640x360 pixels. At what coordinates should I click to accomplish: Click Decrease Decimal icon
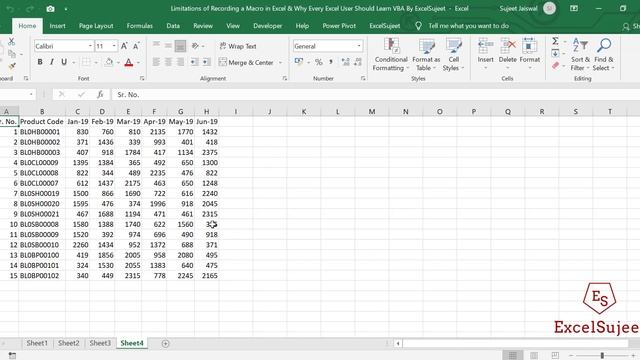point(358,62)
